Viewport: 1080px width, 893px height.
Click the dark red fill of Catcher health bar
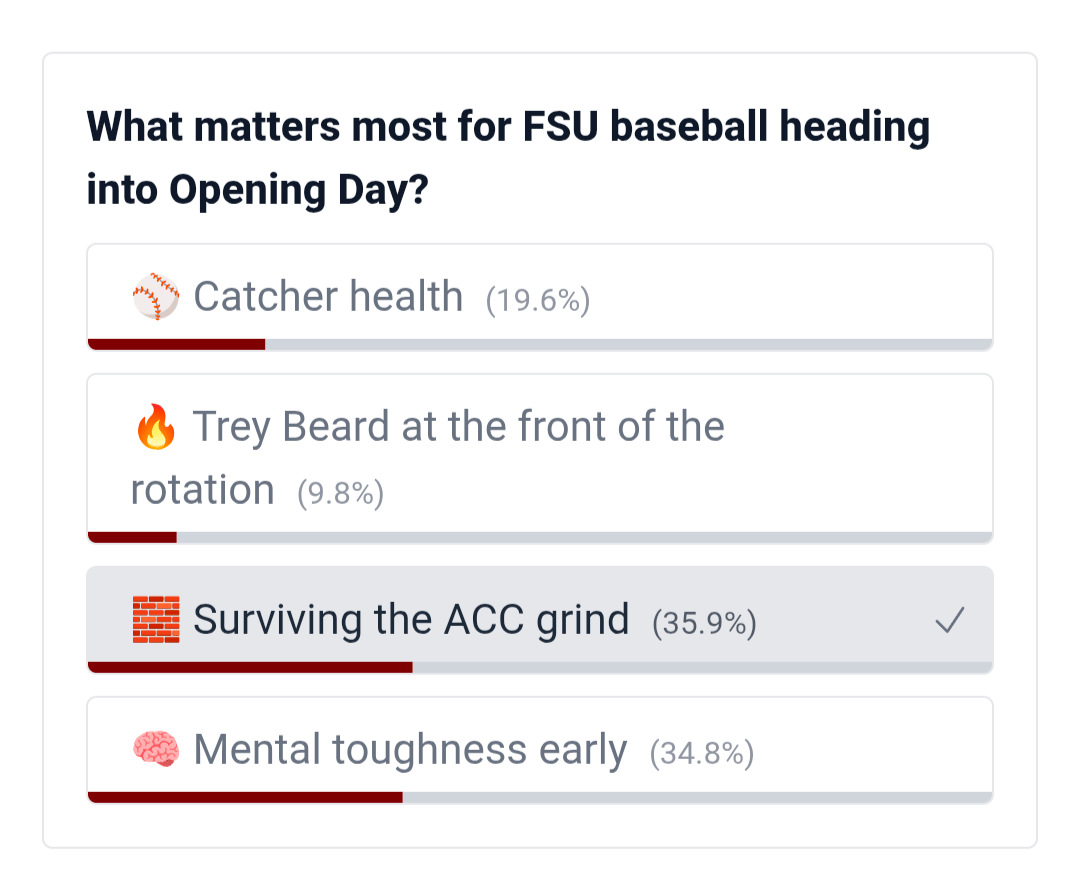[177, 344]
